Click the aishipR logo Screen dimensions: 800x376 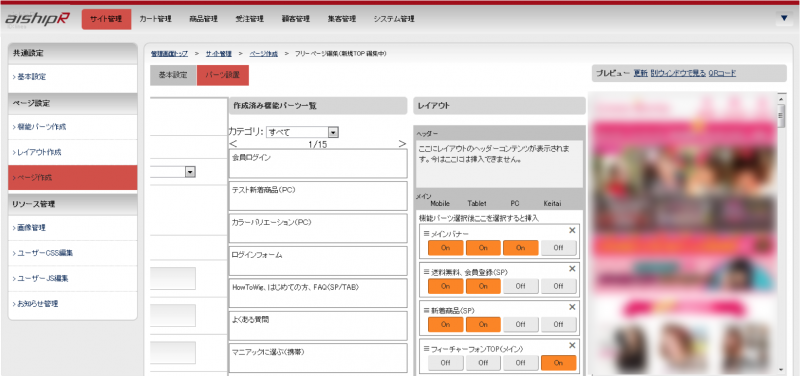click(38, 19)
